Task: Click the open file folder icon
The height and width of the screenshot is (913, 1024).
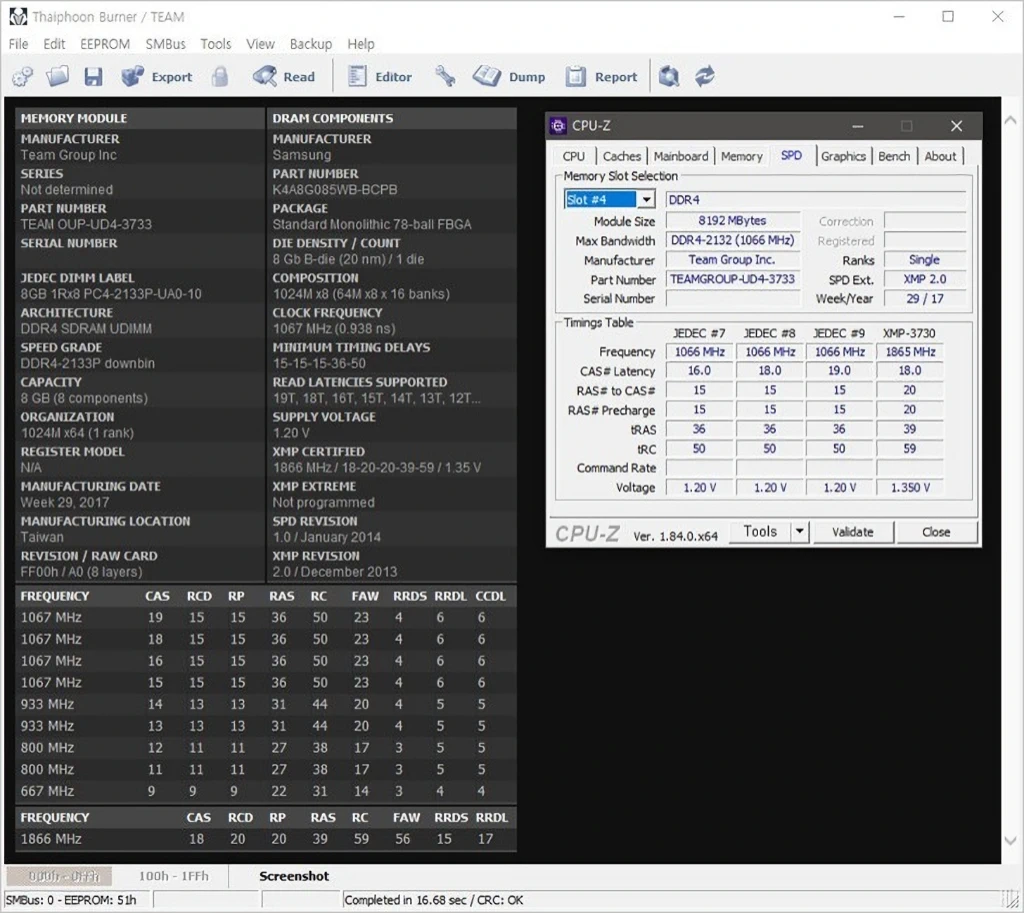Action: coord(57,76)
